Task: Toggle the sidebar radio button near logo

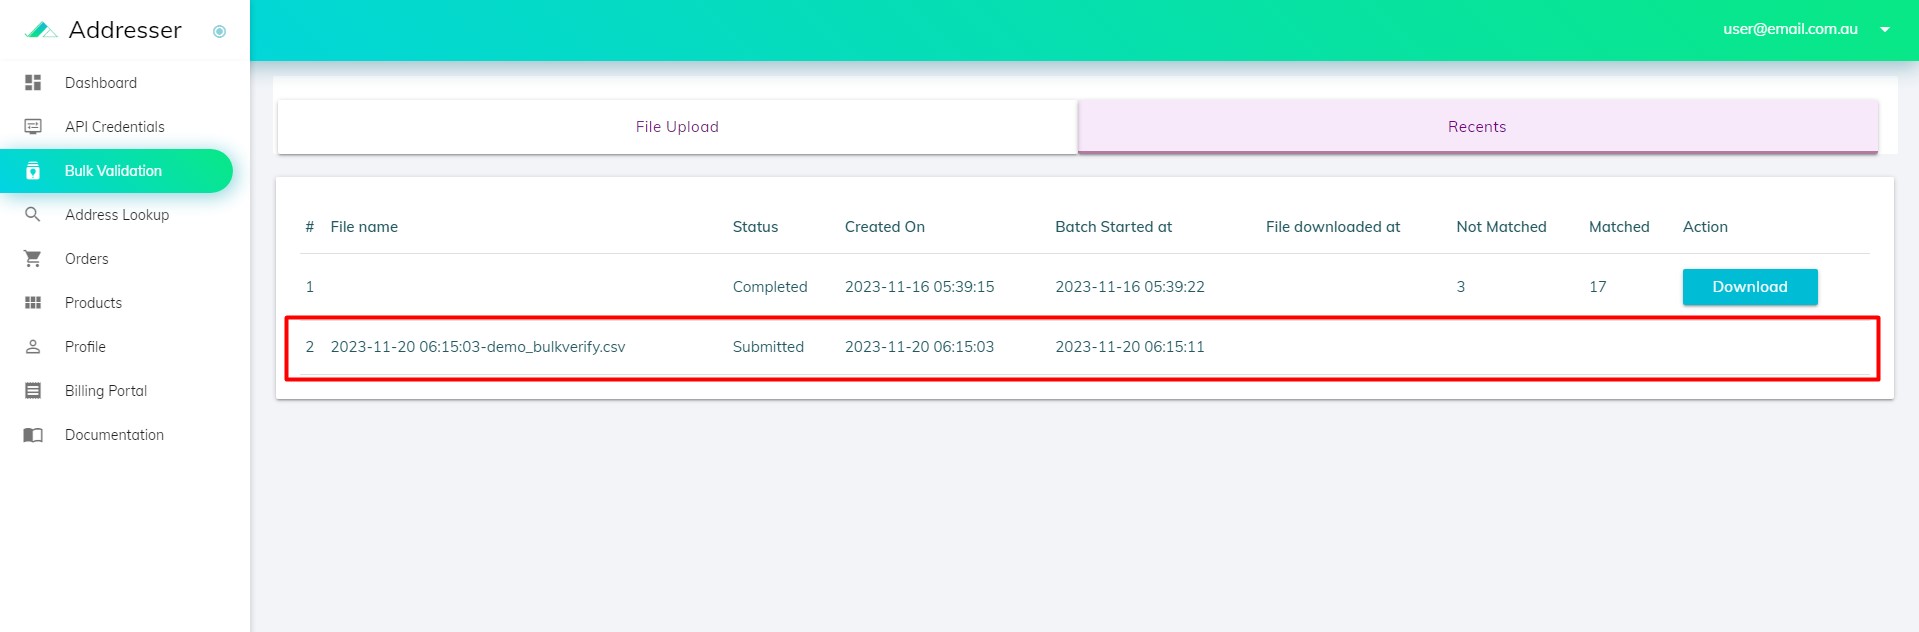Action: 219,31
